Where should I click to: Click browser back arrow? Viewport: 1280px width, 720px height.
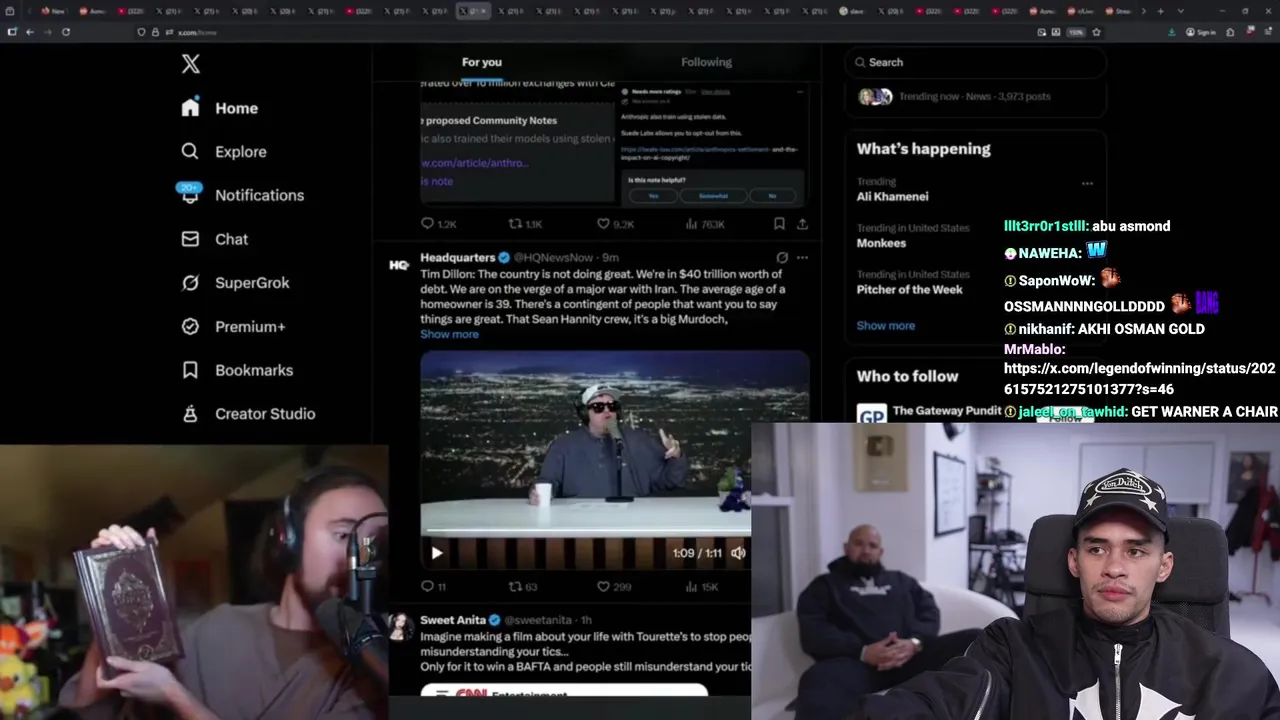pos(30,32)
